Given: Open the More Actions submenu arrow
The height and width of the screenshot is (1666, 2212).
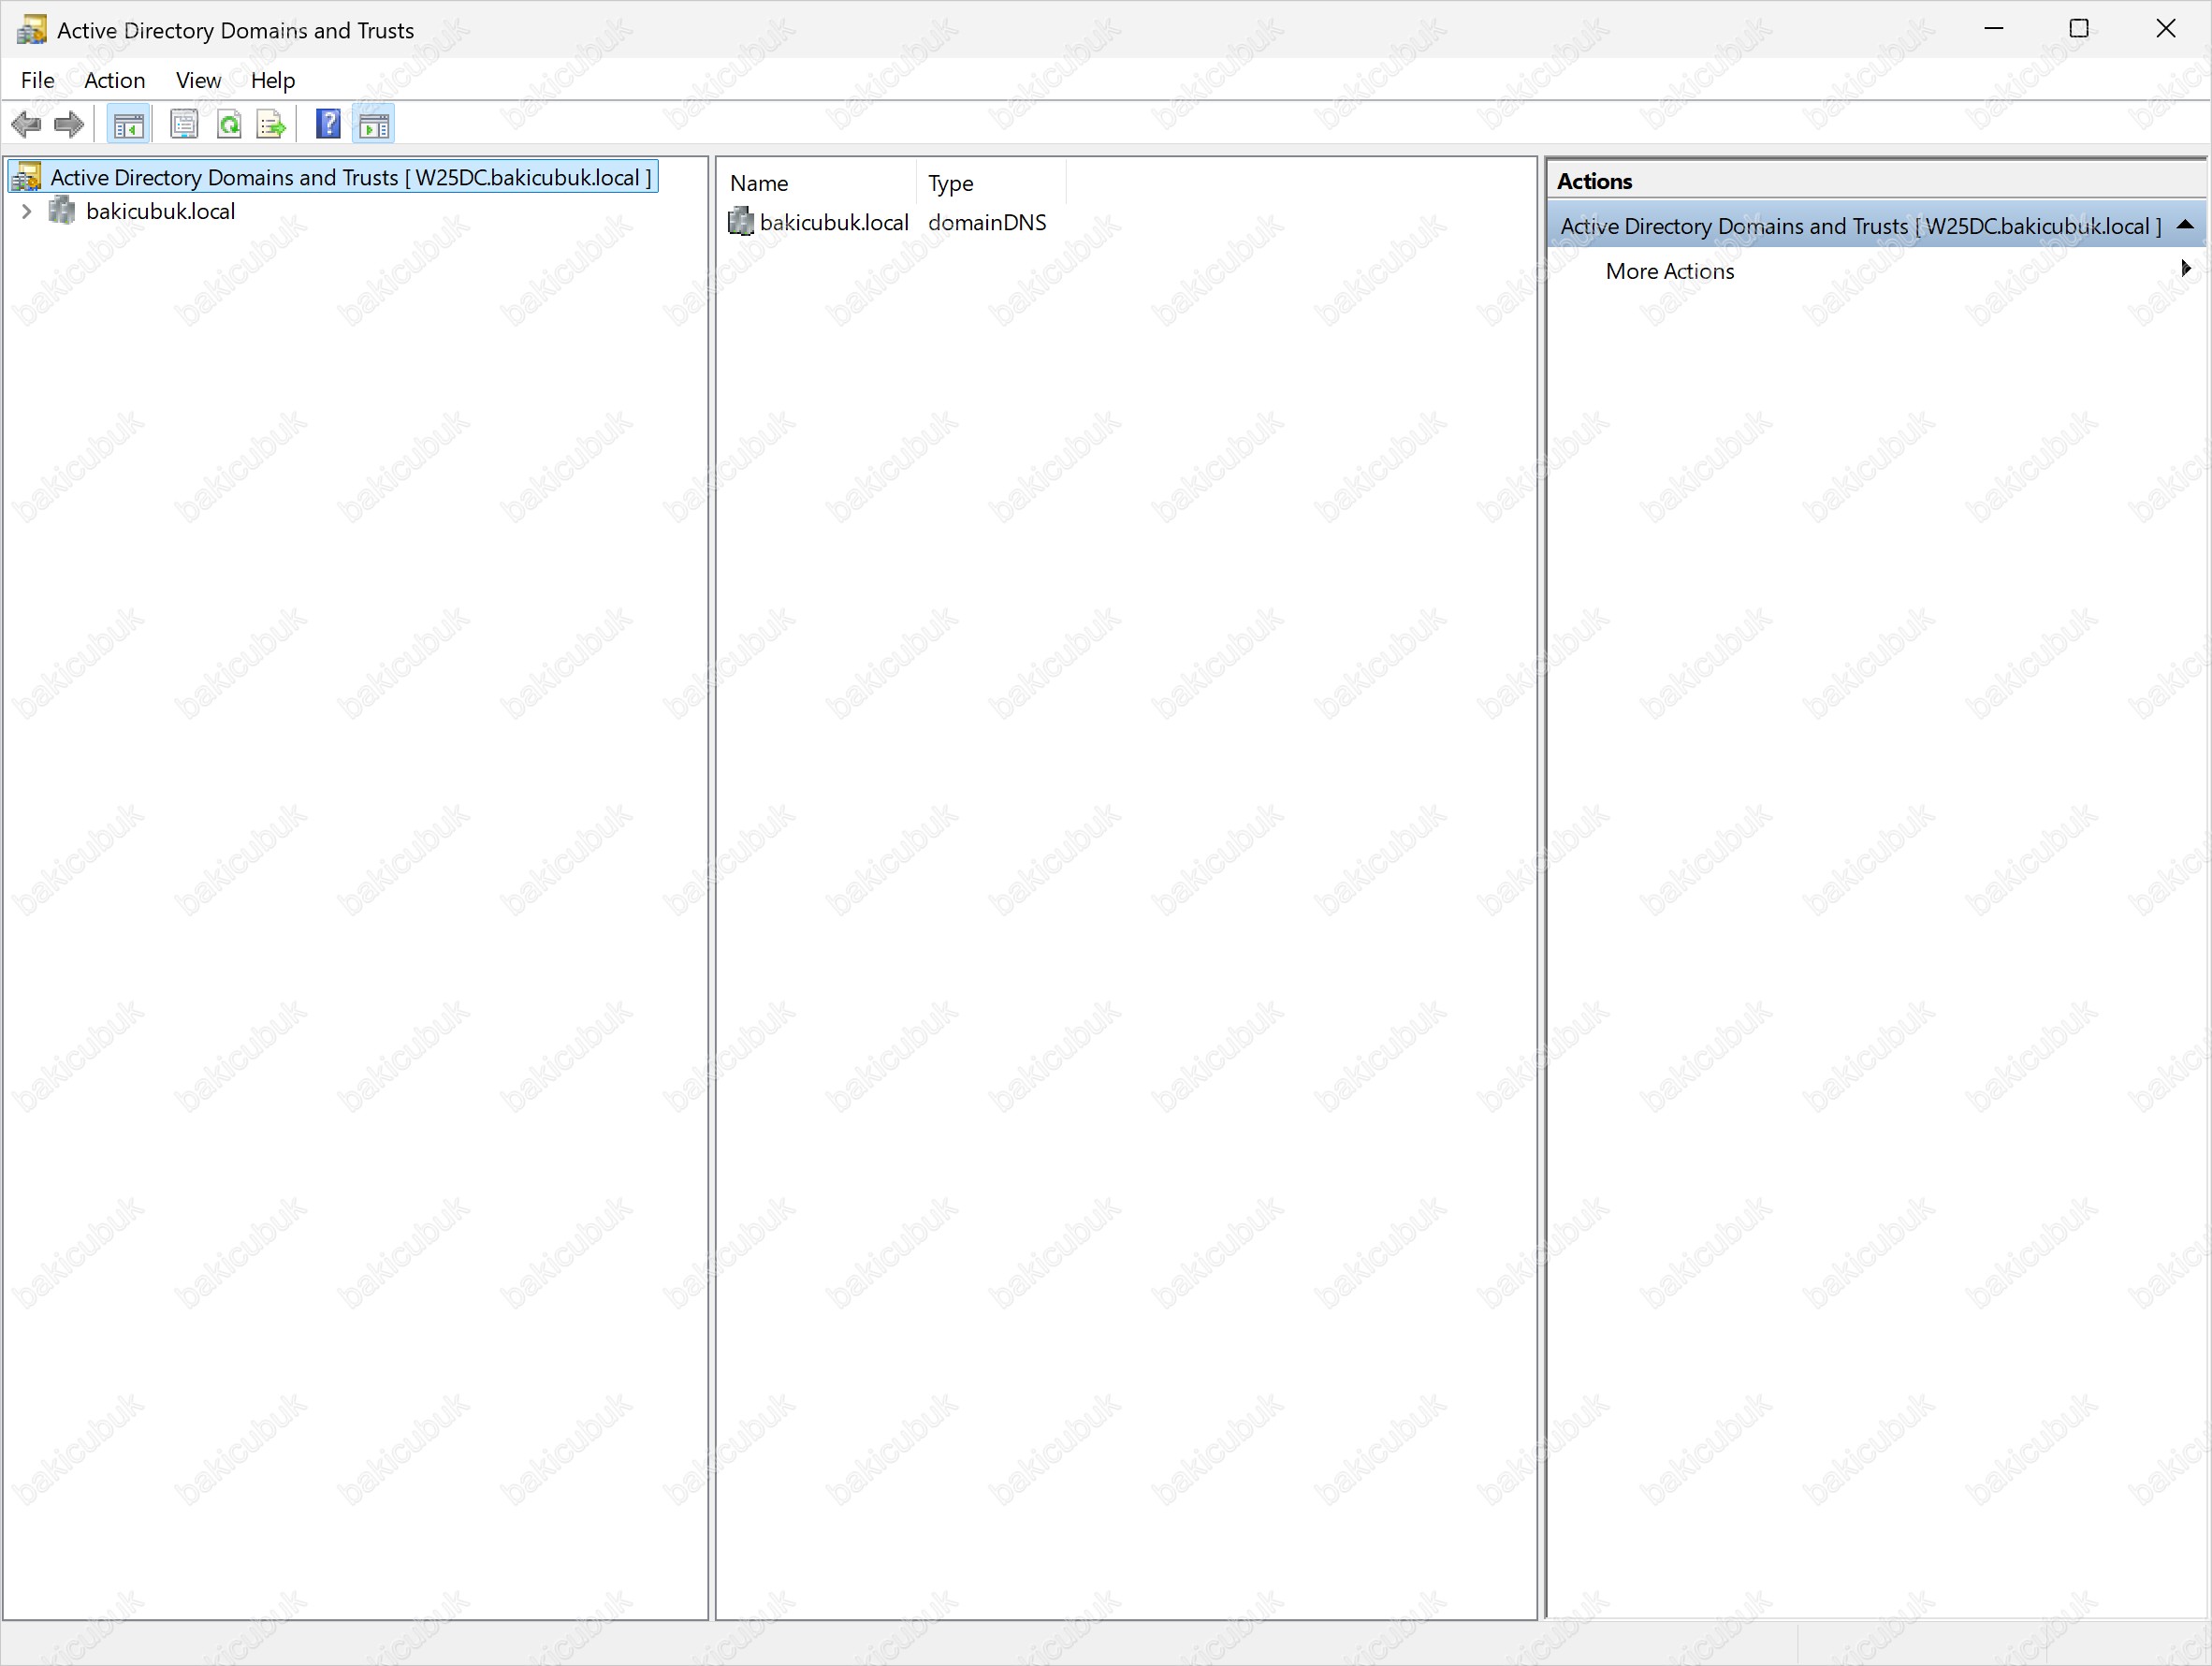Looking at the screenshot, I should [x=2186, y=268].
